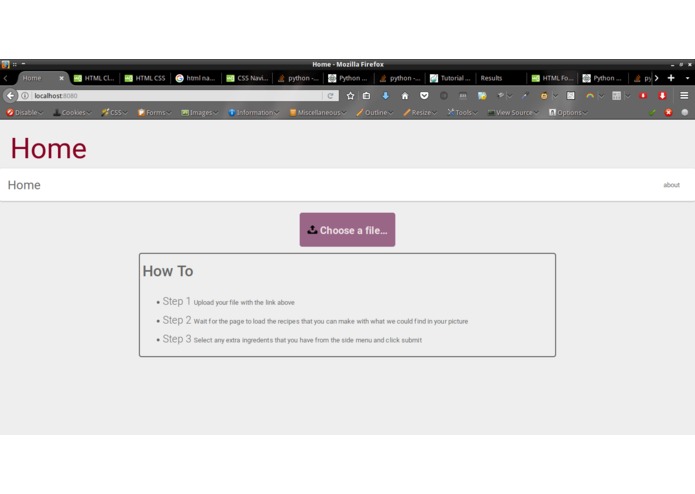Click the Greasemonkey monkey face icon
The height and width of the screenshot is (494, 695).
544,96
